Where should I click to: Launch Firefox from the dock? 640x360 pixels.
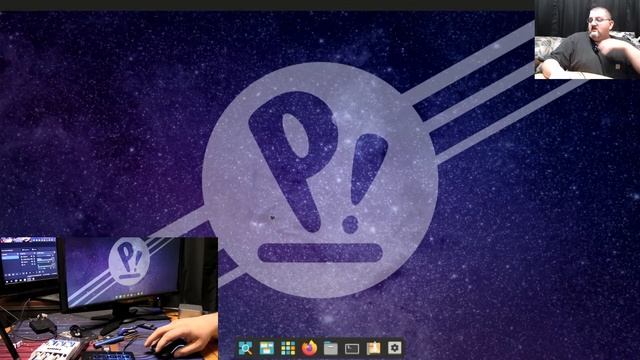click(x=309, y=348)
